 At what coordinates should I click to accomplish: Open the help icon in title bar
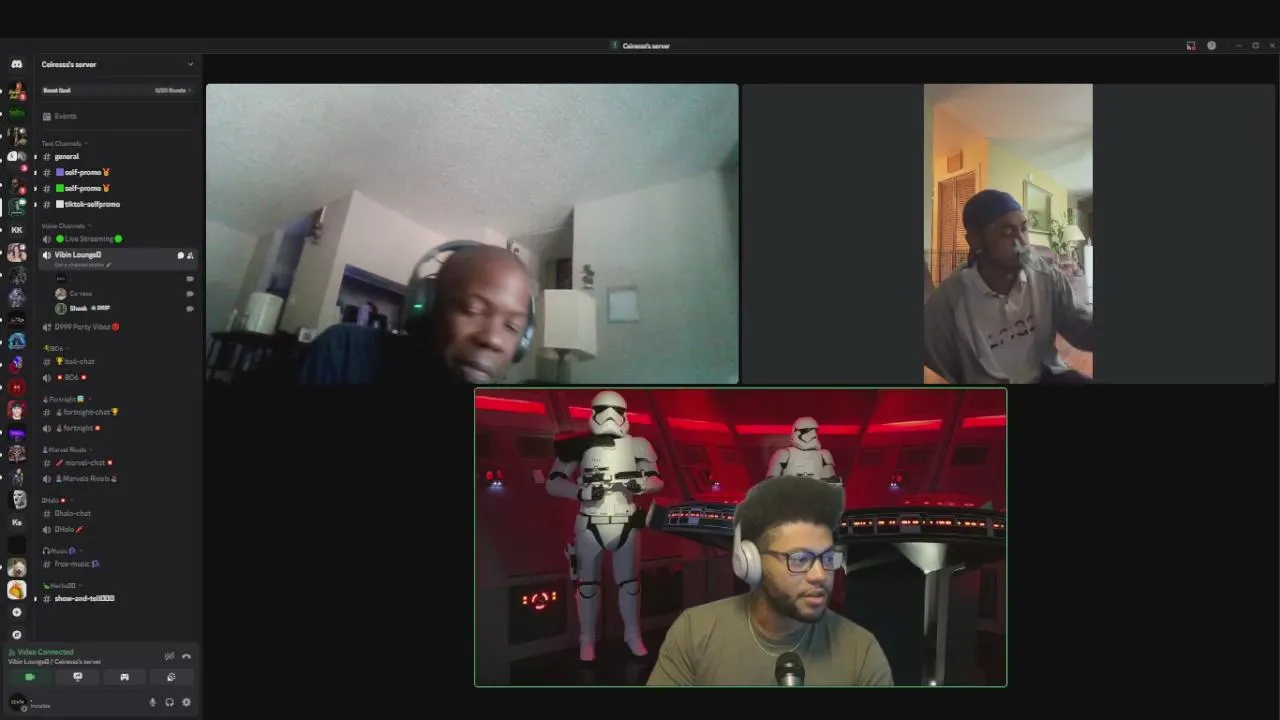coord(1211,45)
